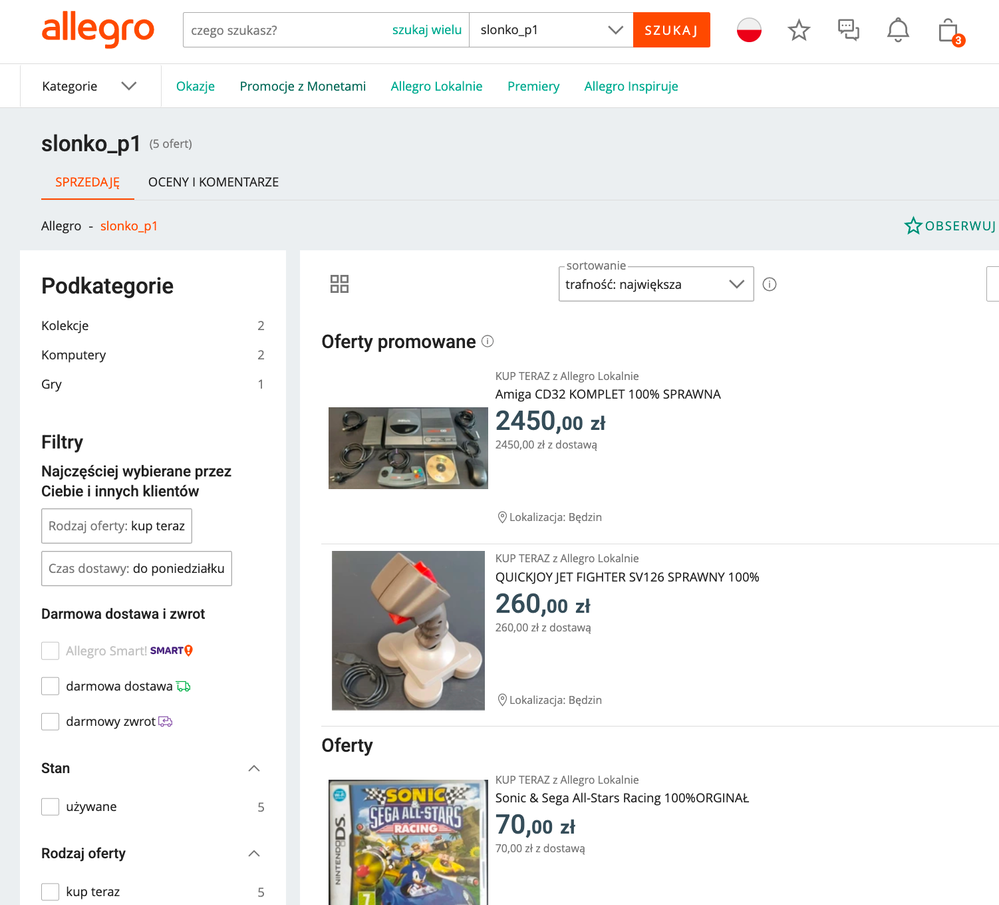
Task: Open Allegro Inspiruje menu item
Action: point(631,86)
